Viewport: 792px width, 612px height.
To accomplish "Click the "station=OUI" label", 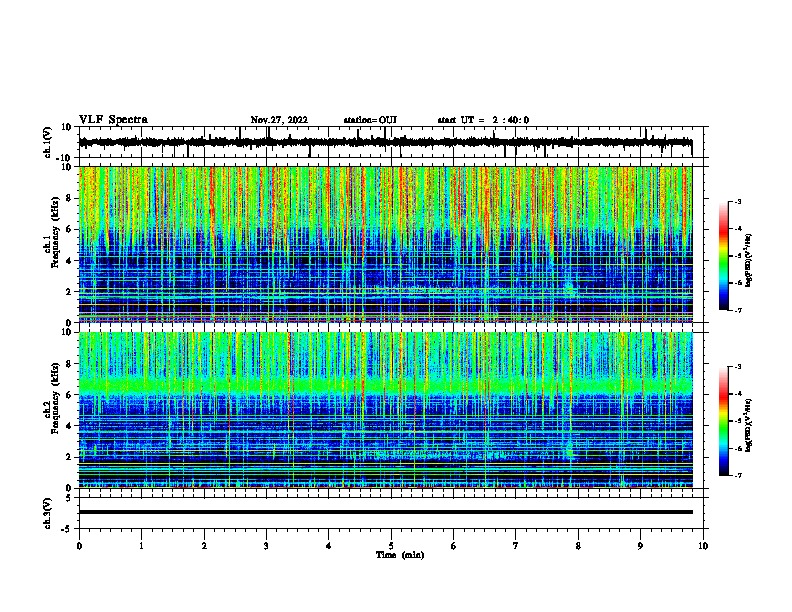I will (370, 120).
